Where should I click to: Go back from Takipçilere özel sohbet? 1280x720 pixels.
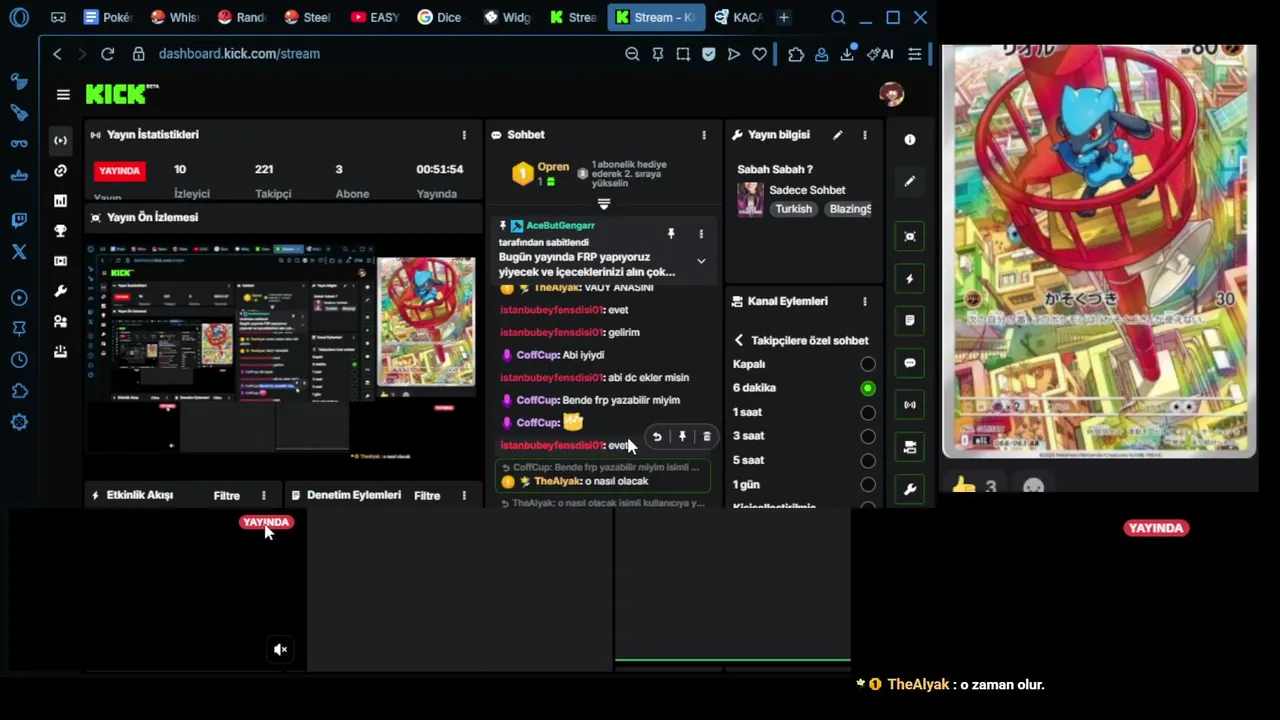click(739, 341)
